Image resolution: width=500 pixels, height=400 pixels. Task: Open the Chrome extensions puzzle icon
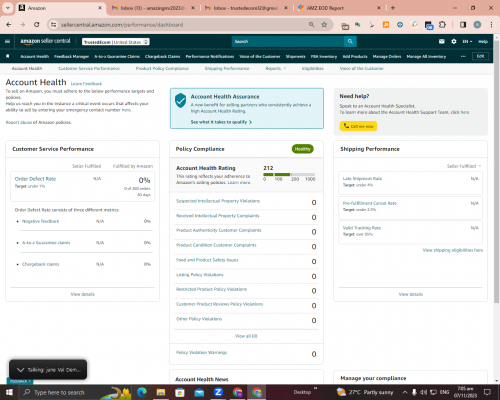pos(442,25)
